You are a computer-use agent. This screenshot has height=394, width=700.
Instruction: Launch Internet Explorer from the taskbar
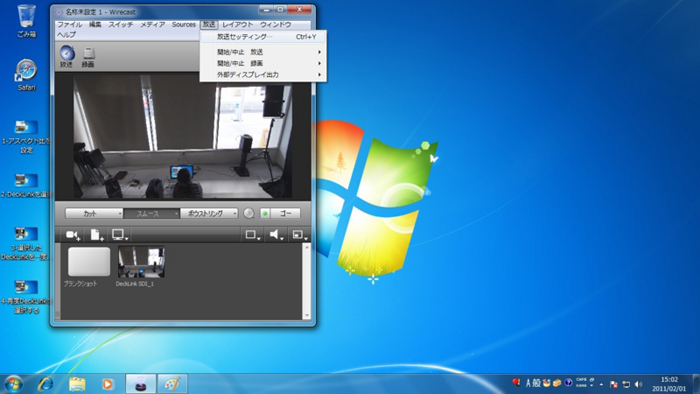coord(46,384)
